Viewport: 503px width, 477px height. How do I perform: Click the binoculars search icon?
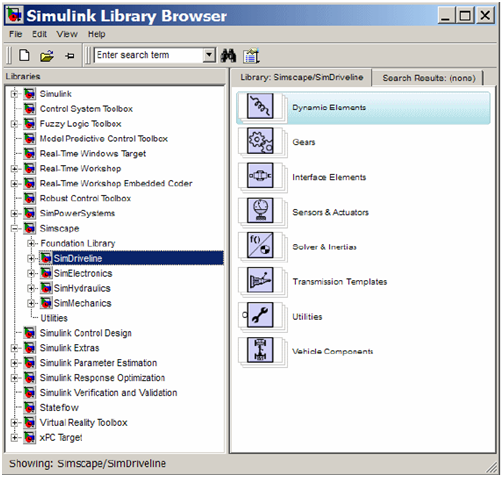(228, 55)
